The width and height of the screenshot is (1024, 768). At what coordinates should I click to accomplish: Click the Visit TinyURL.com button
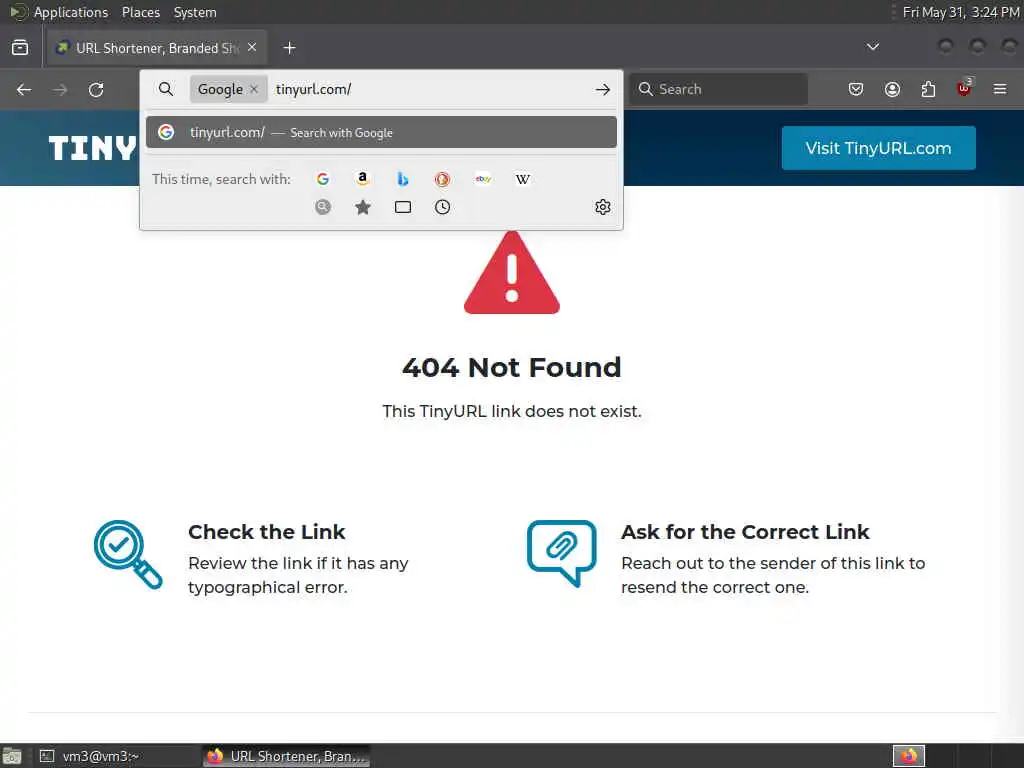878,148
